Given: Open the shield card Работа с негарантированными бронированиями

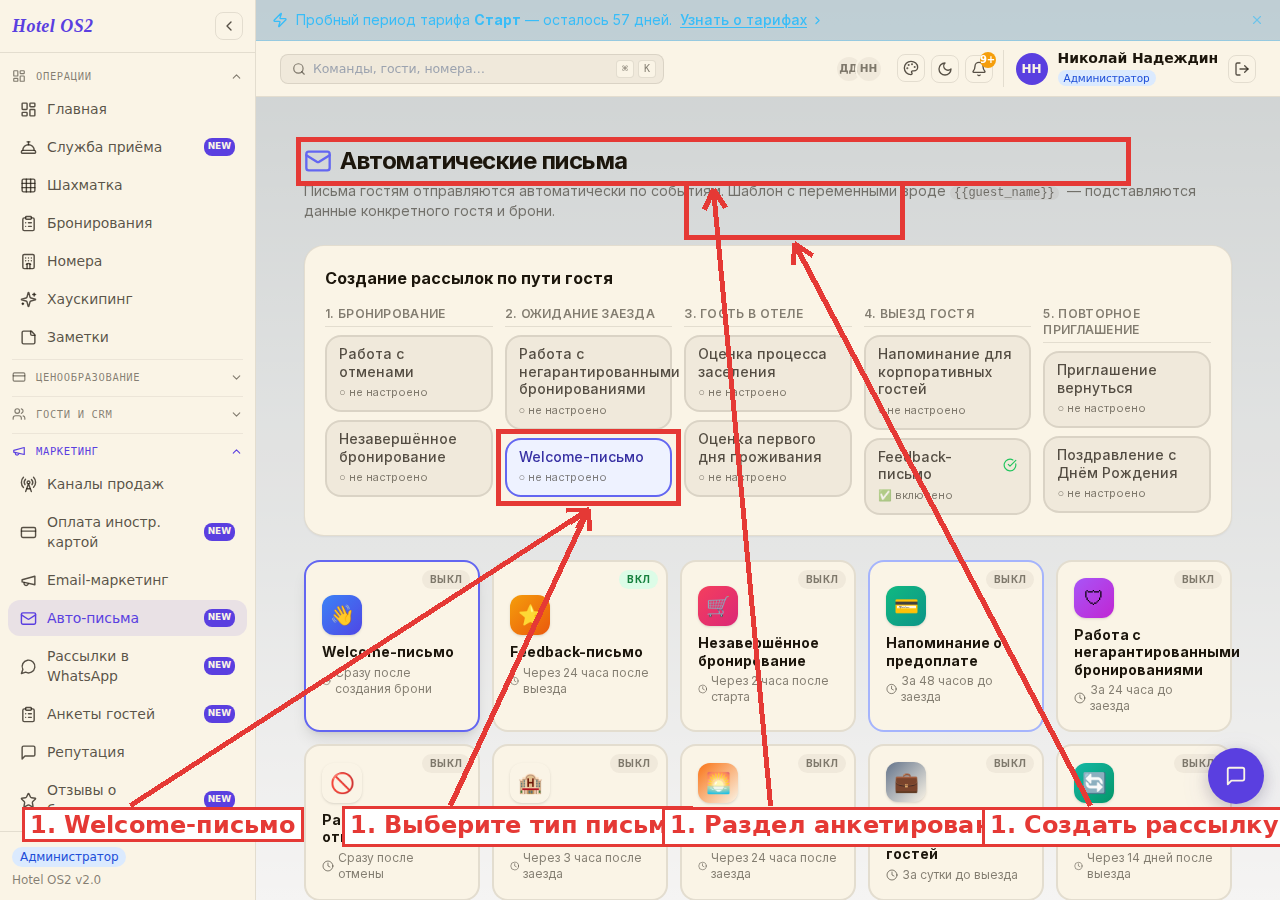Looking at the screenshot, I should point(1144,646).
